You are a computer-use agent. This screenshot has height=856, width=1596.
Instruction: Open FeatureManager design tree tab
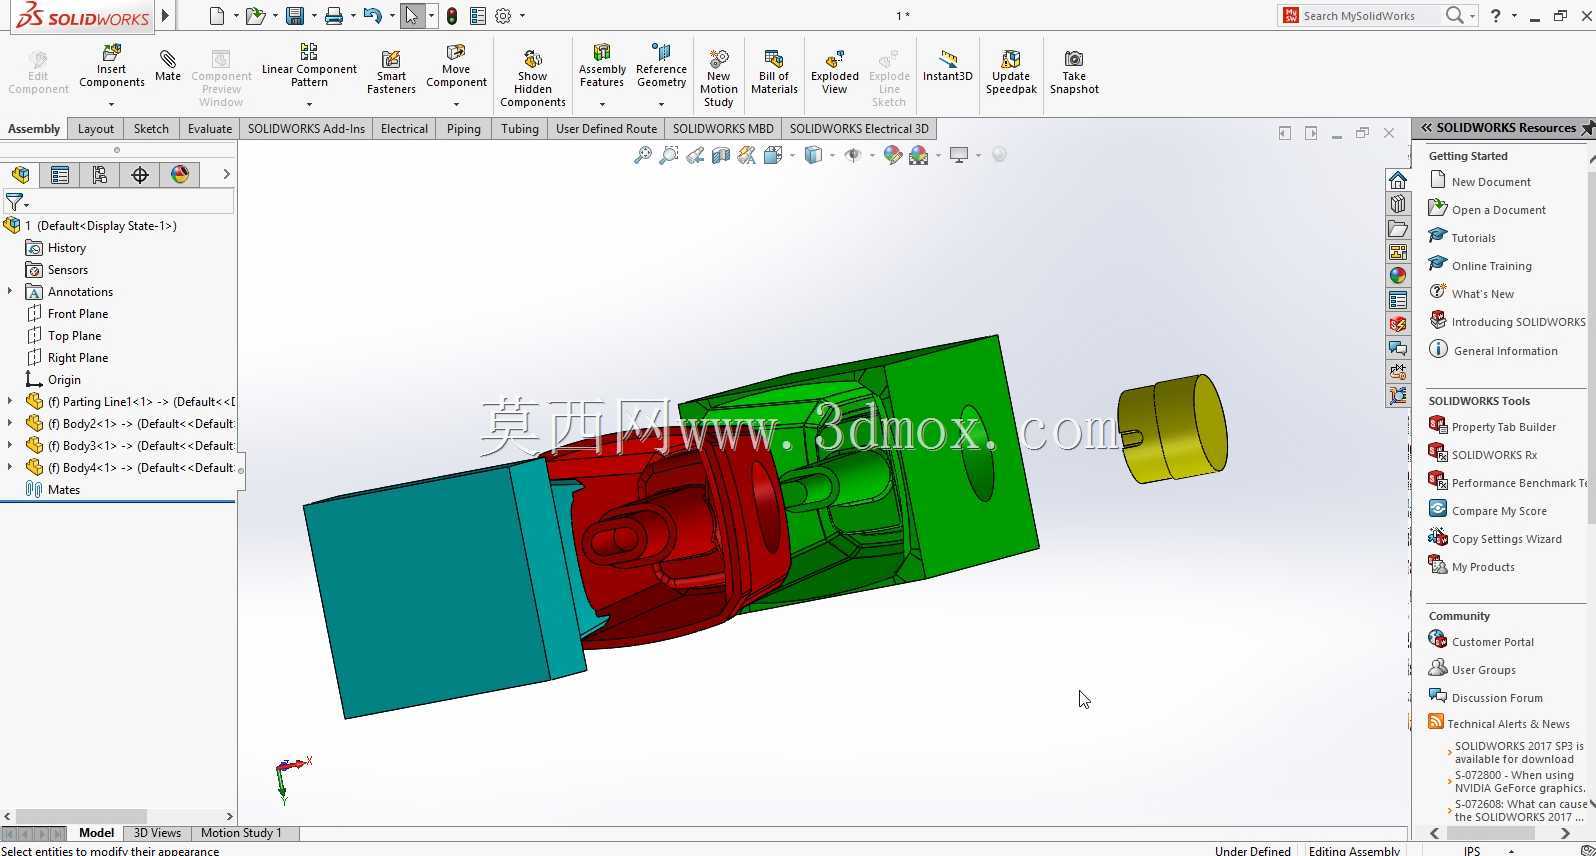click(20, 175)
